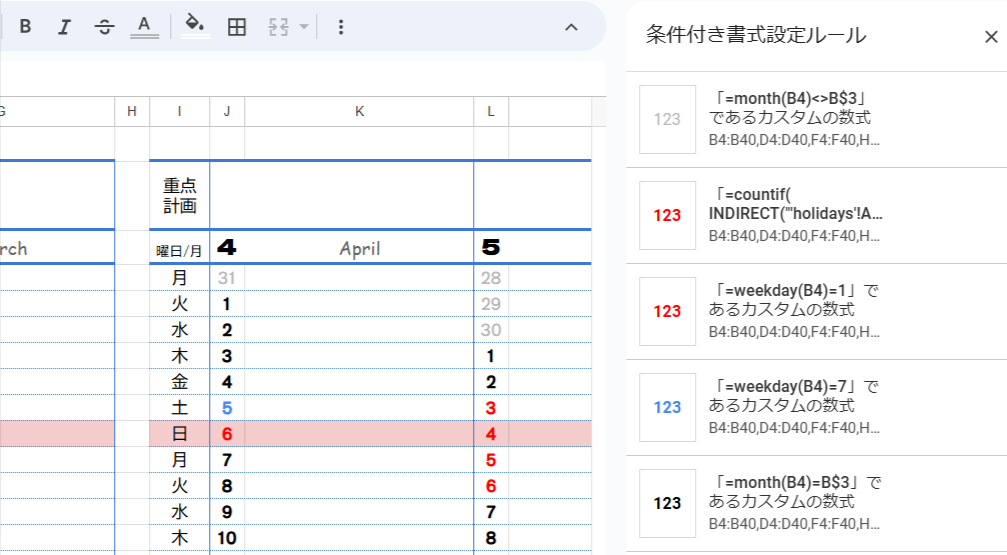Viewport: 1007px width, 555px height.
Task: Collapse the toolbar with the chevron
Action: pos(571,27)
